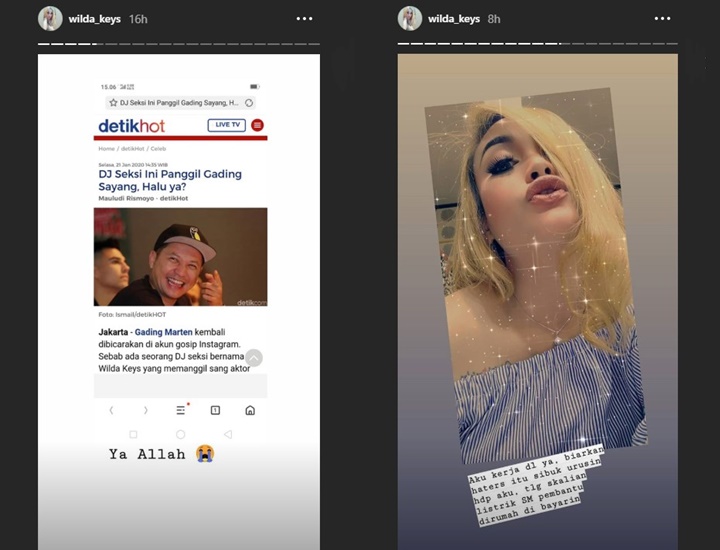The image size is (720, 550).
Task: Click the LIVE TV button
Action: click(226, 125)
